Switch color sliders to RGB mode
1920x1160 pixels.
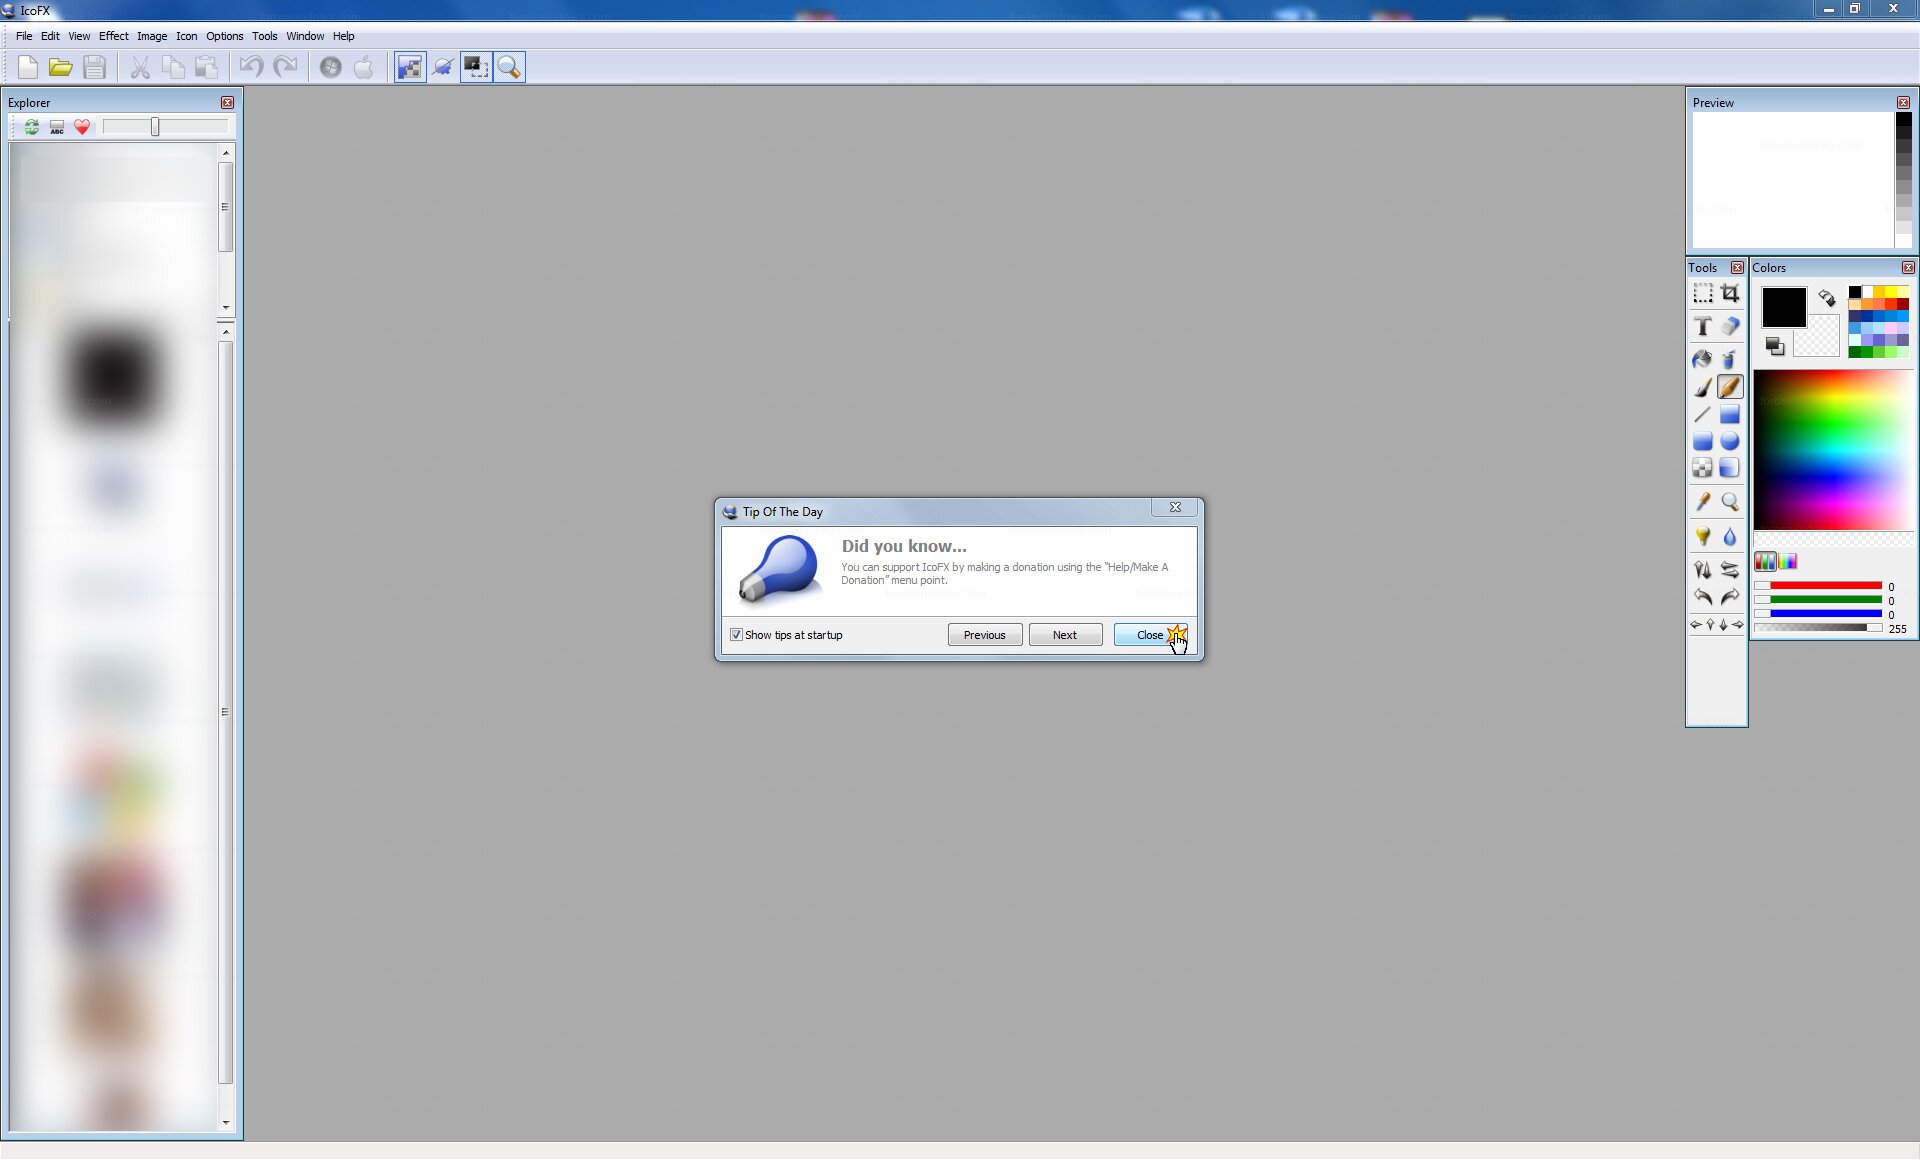(1766, 561)
